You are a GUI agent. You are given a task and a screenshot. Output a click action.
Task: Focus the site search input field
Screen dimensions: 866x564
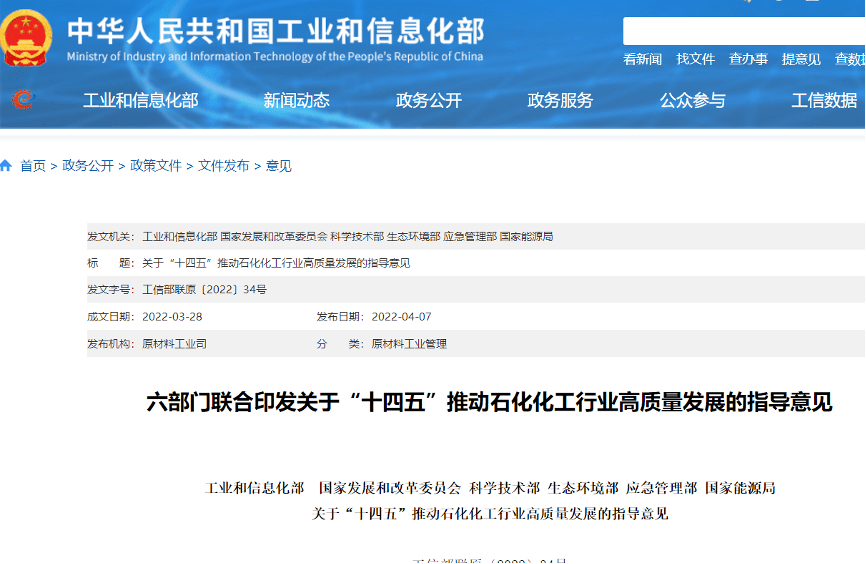[x=744, y=31]
